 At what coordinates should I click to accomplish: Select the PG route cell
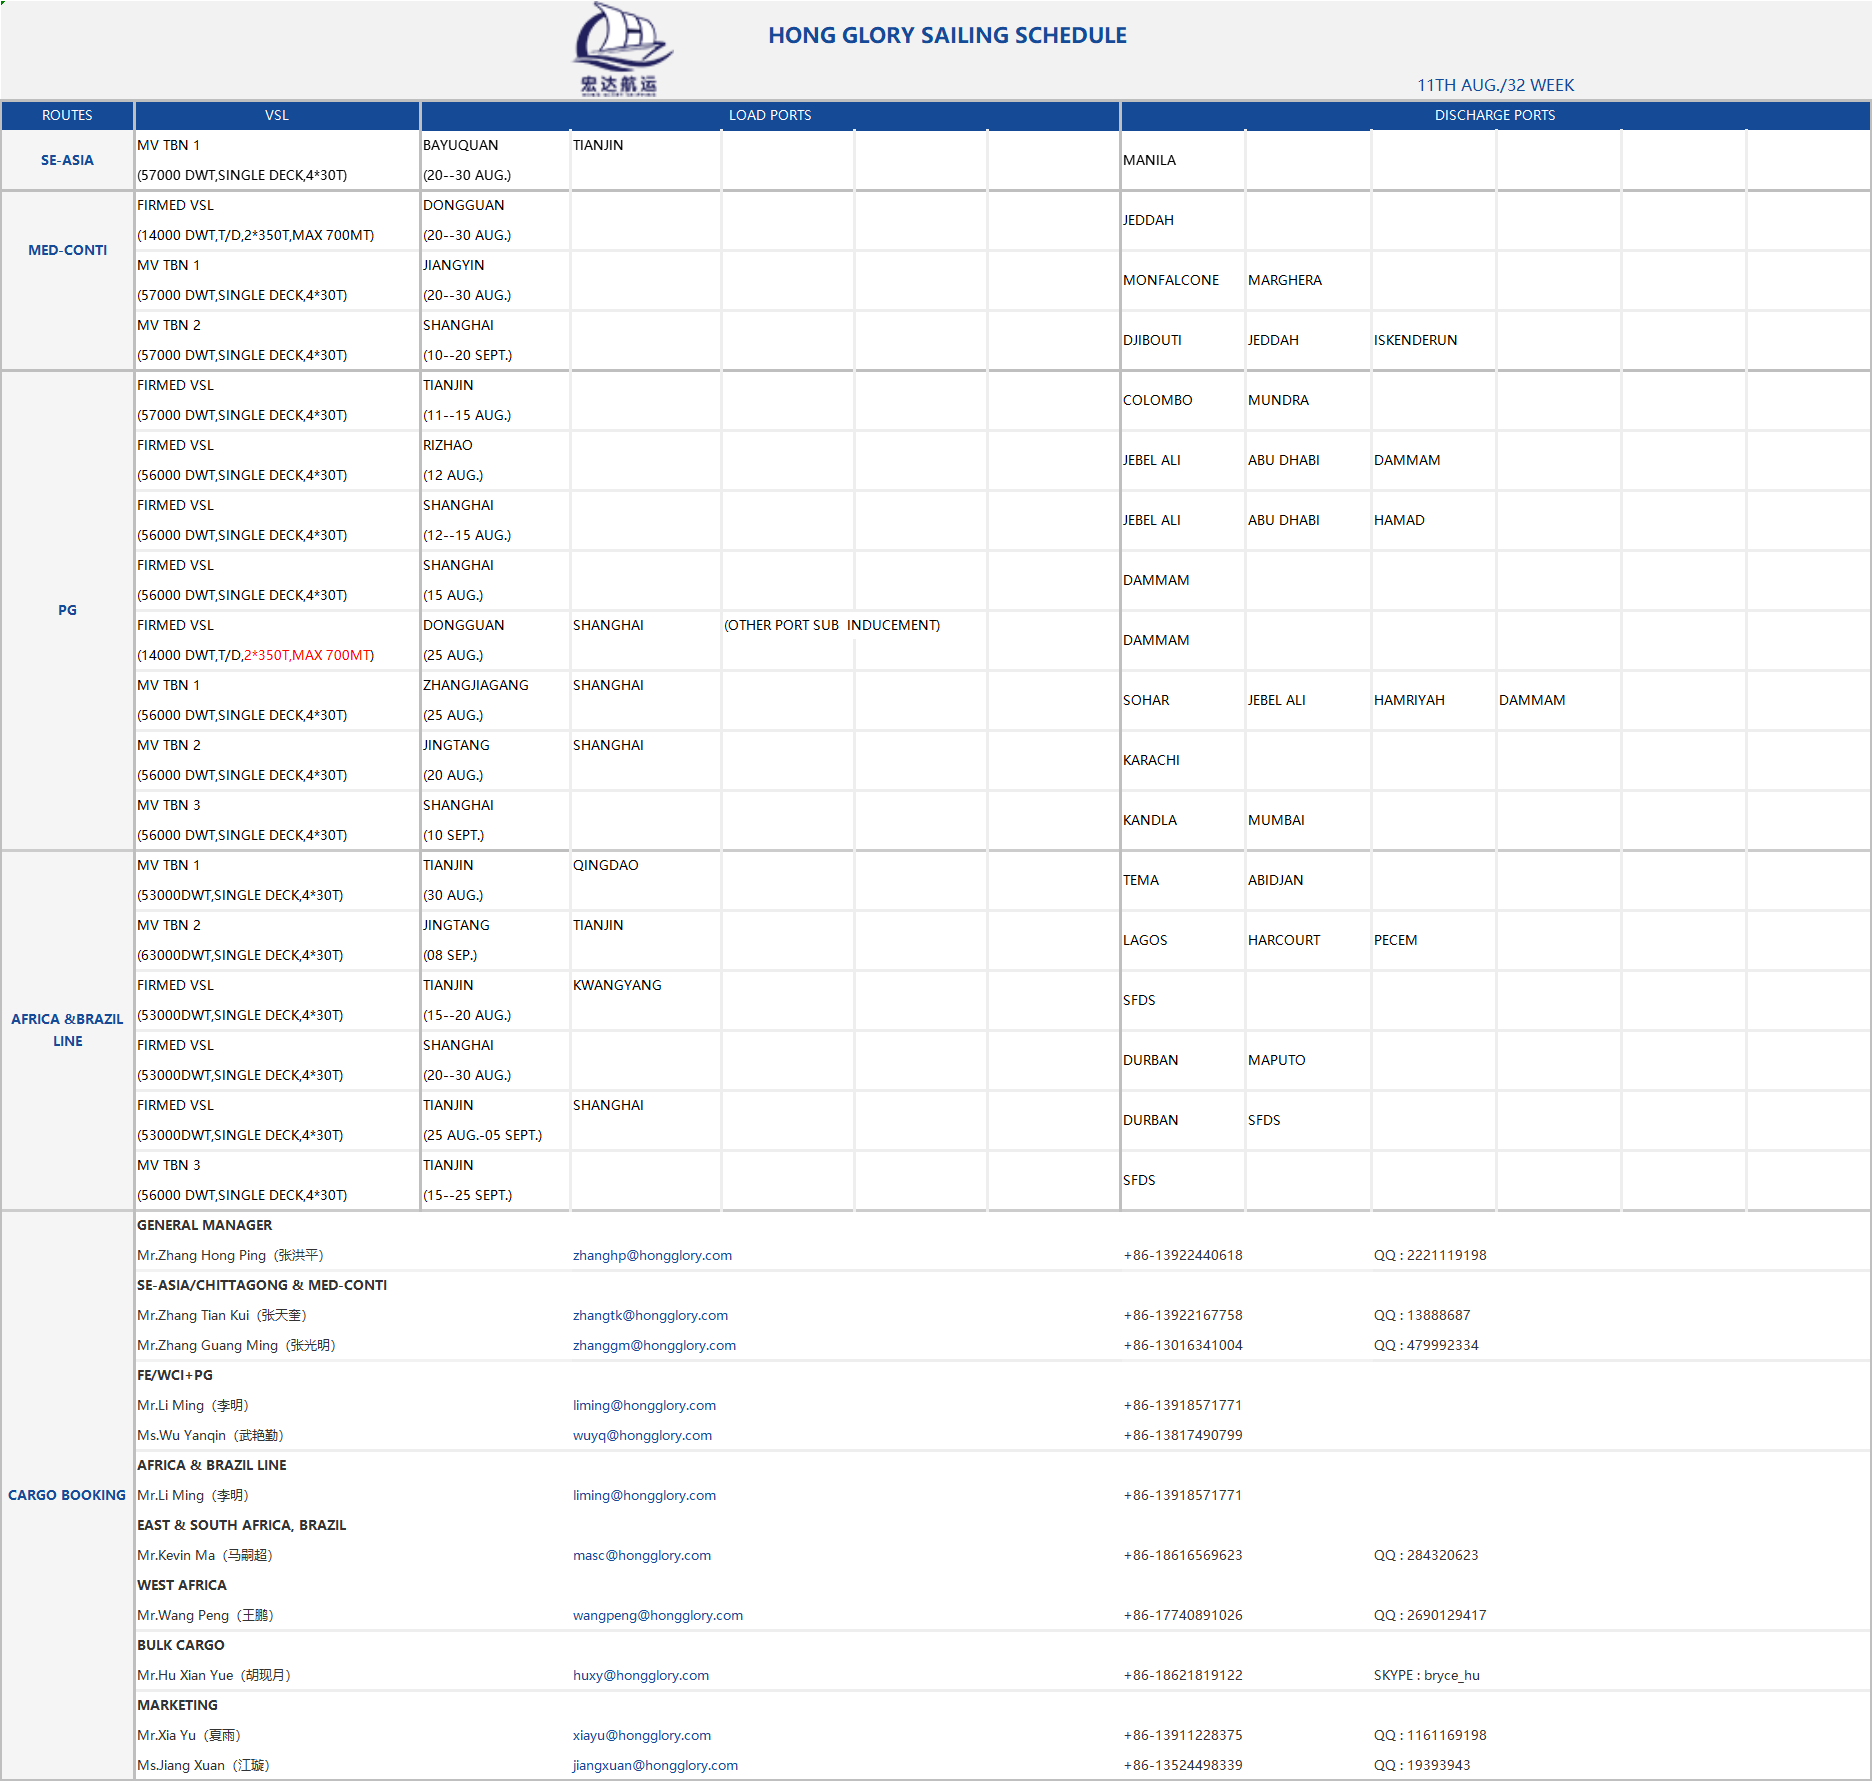(x=67, y=610)
